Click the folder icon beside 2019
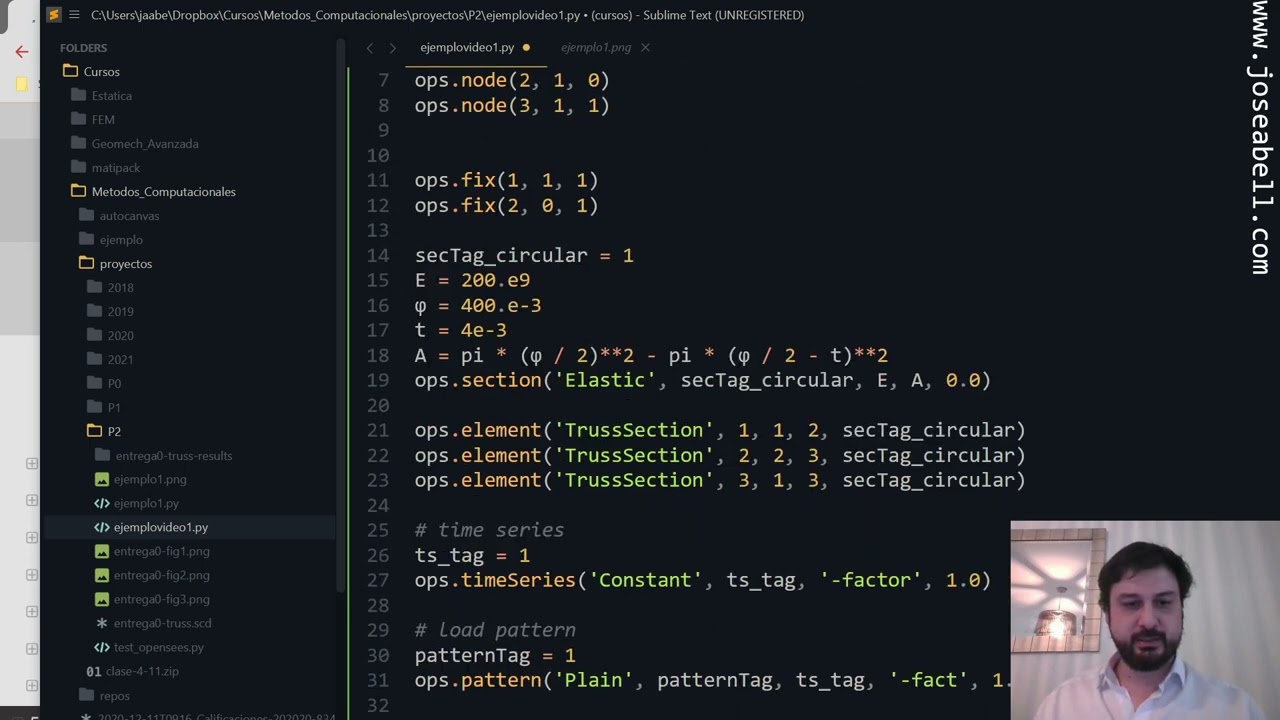The width and height of the screenshot is (1280, 720). [x=94, y=312]
